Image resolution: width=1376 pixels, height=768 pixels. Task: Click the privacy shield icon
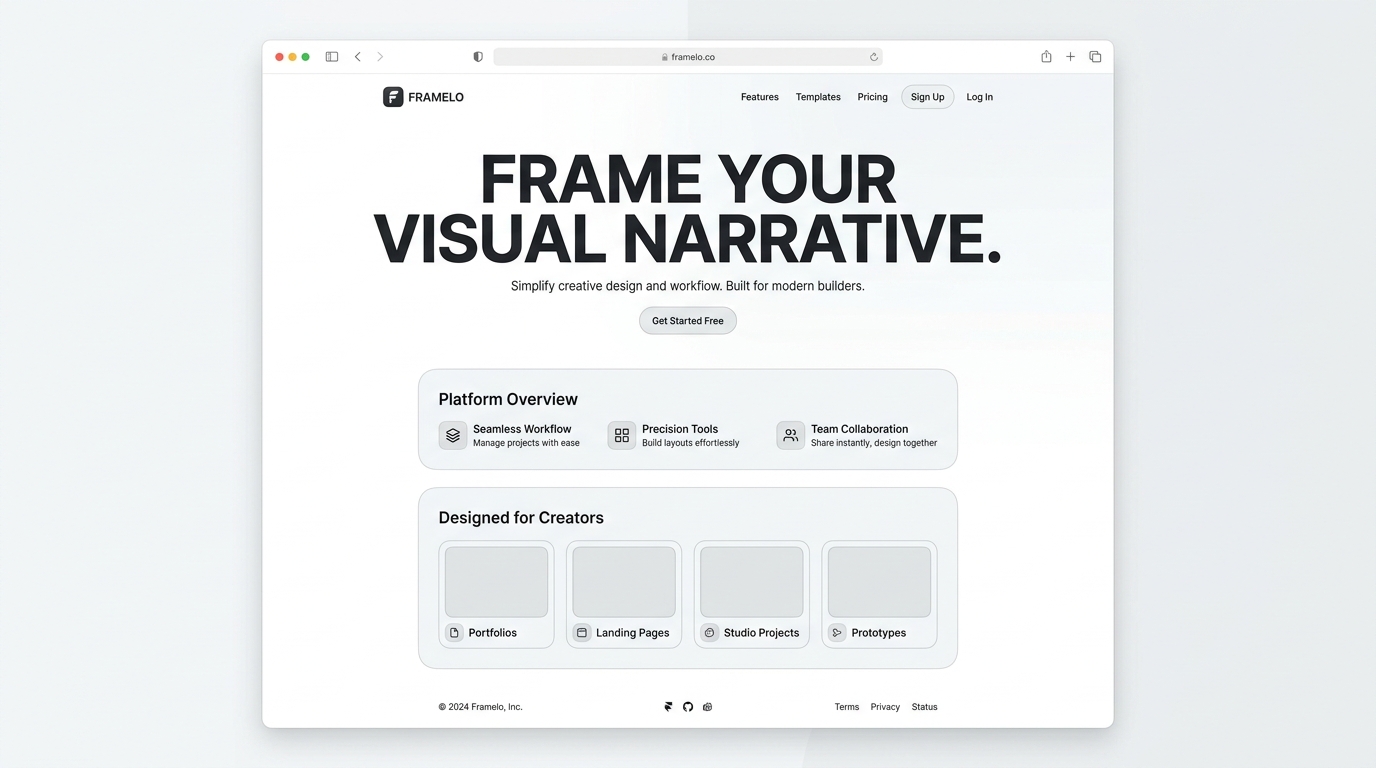(x=478, y=57)
